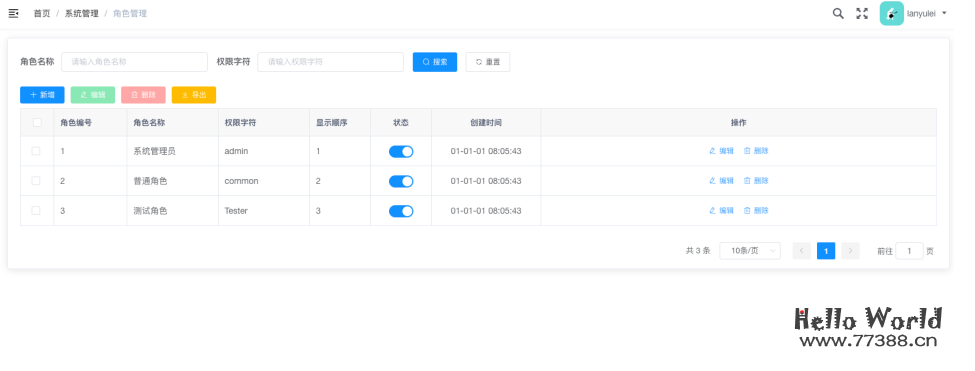
Task: Click the lanyulei username text
Action: click(922, 13)
